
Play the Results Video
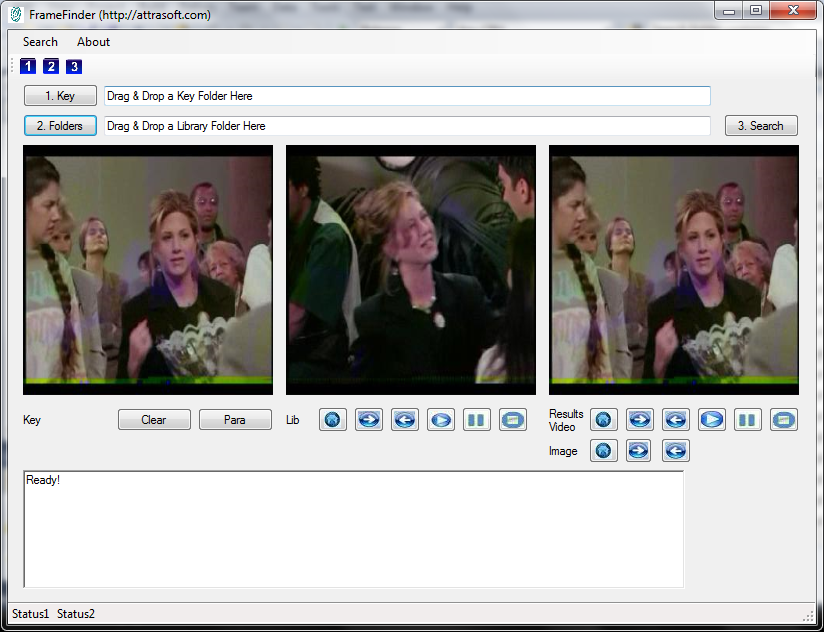712,420
